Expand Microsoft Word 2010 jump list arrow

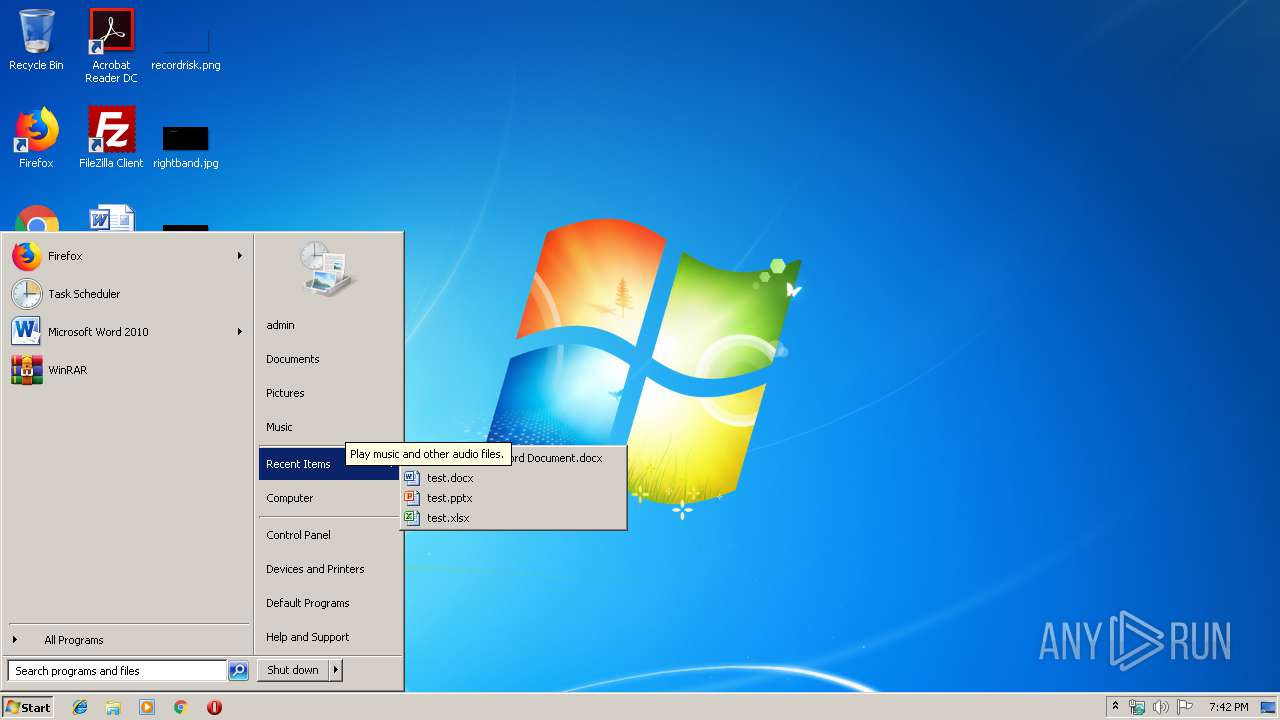[x=239, y=332]
